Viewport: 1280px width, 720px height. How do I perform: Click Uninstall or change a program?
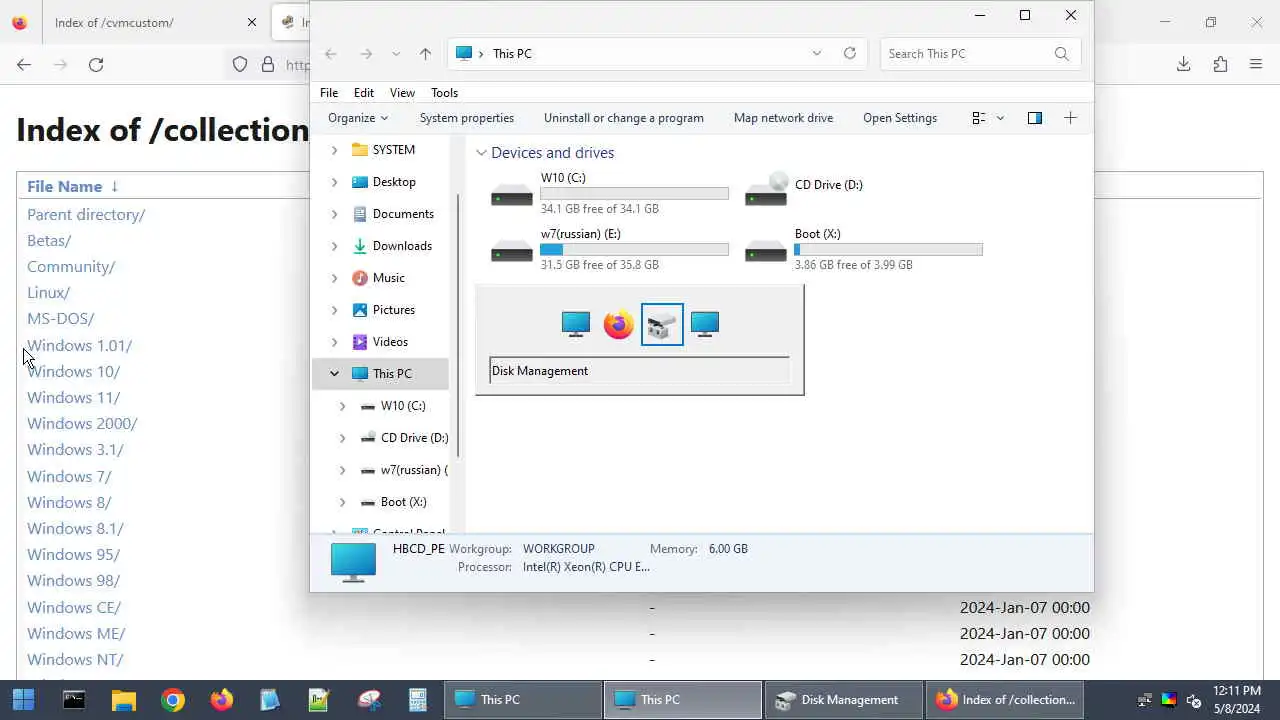tap(624, 118)
